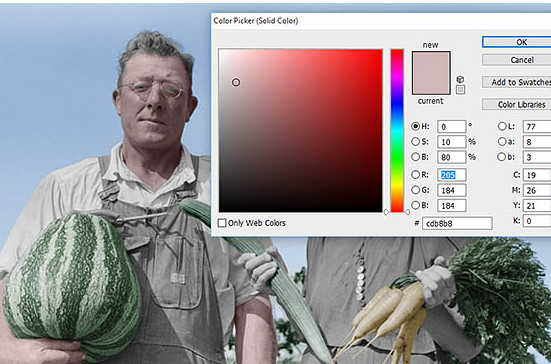Select the G green radio button

415,190
